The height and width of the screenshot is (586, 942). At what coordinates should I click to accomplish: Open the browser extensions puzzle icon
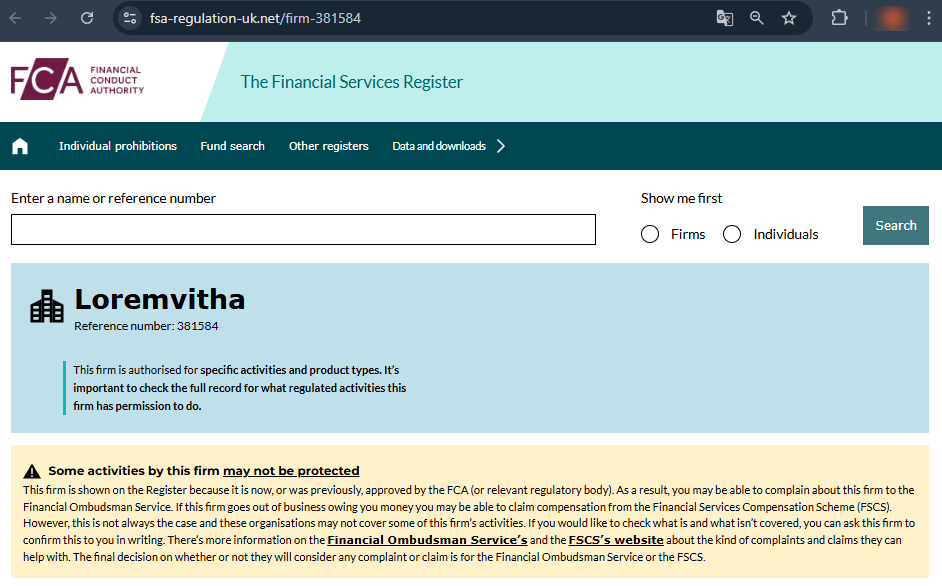839,16
